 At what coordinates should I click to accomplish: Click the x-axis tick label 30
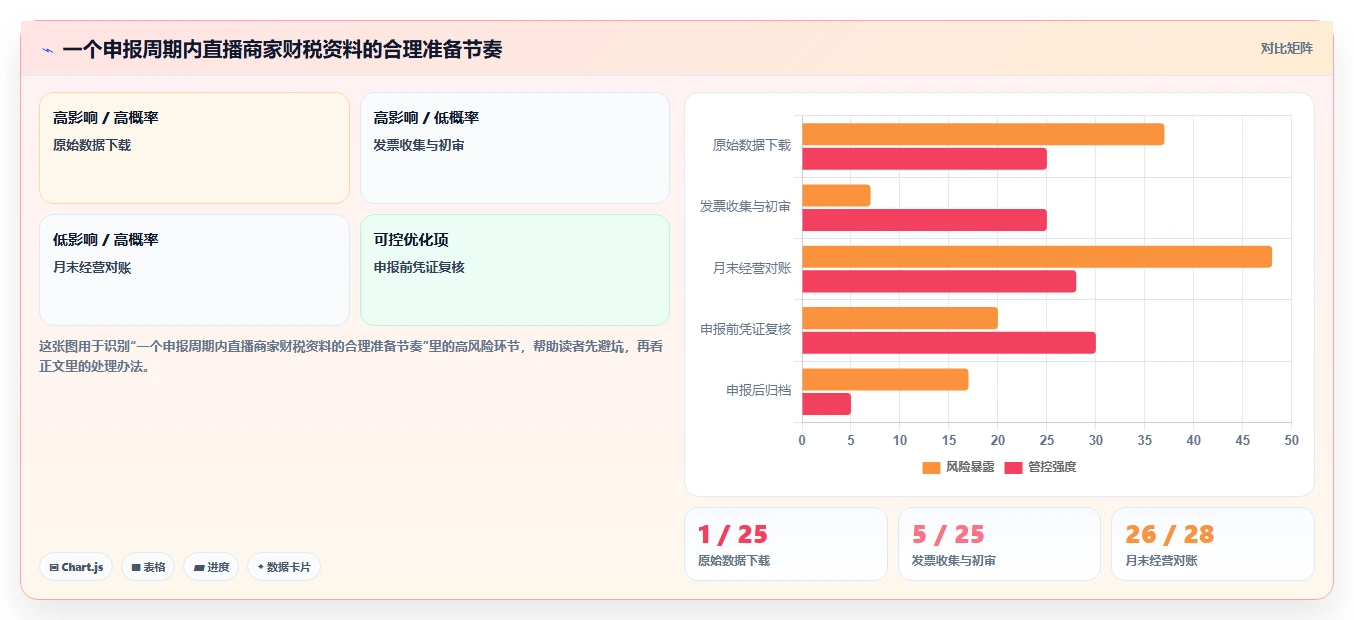(1096, 440)
